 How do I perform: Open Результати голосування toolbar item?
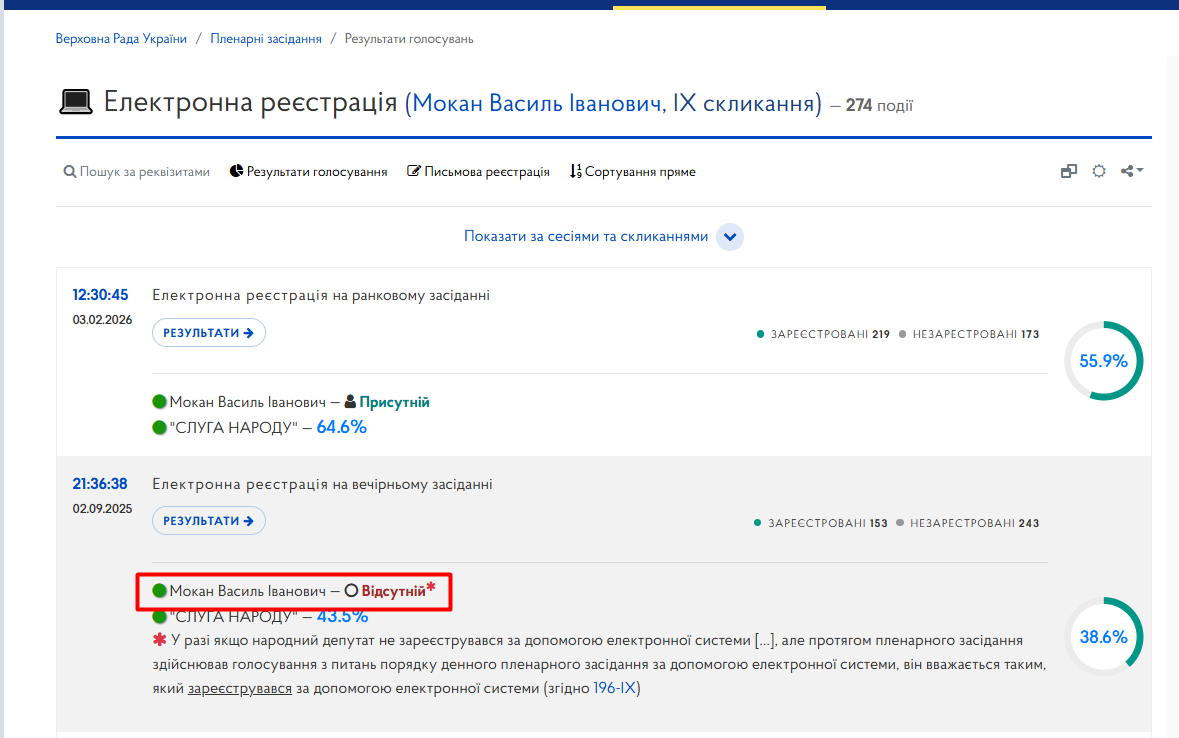308,172
